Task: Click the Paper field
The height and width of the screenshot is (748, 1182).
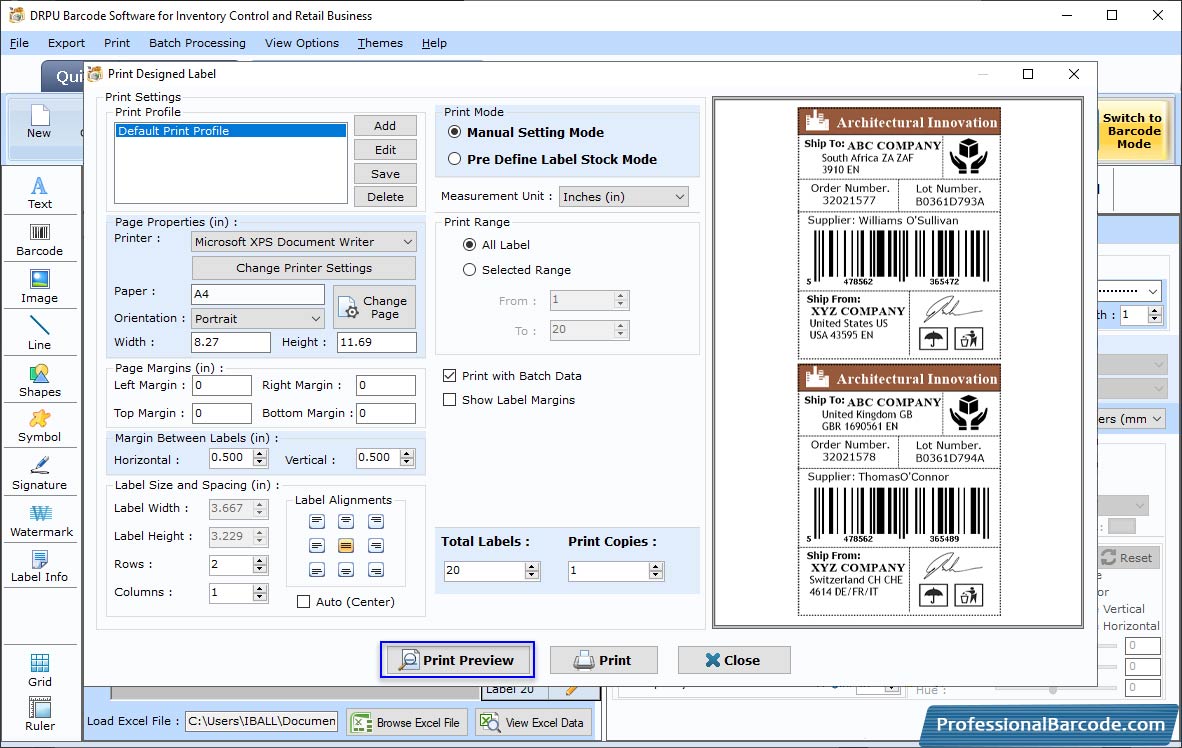Action: tap(258, 294)
